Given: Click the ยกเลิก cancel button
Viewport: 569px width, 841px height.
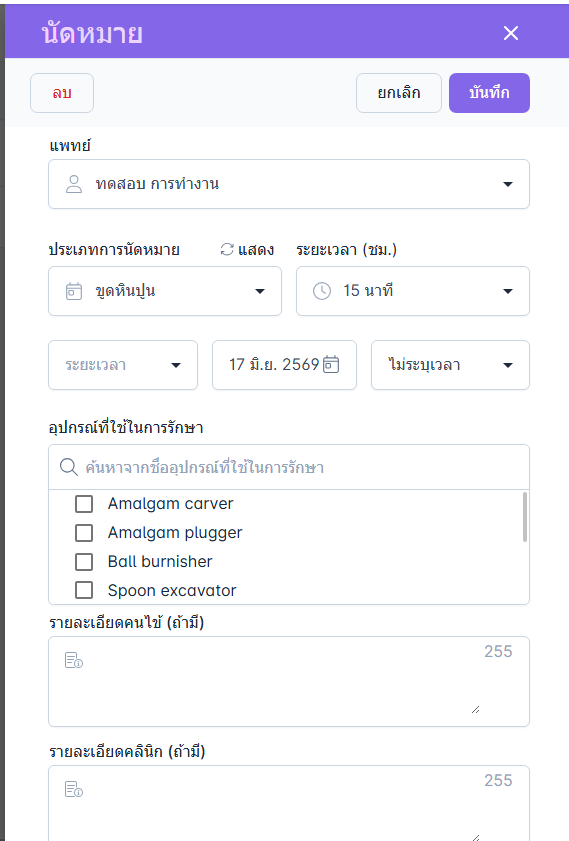Looking at the screenshot, I should (x=398, y=93).
